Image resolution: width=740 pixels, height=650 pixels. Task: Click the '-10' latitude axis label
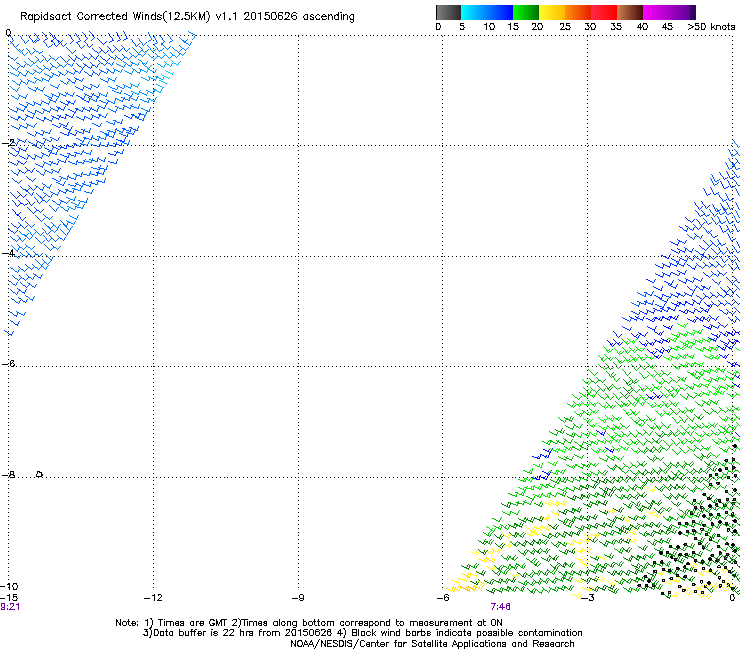9,586
